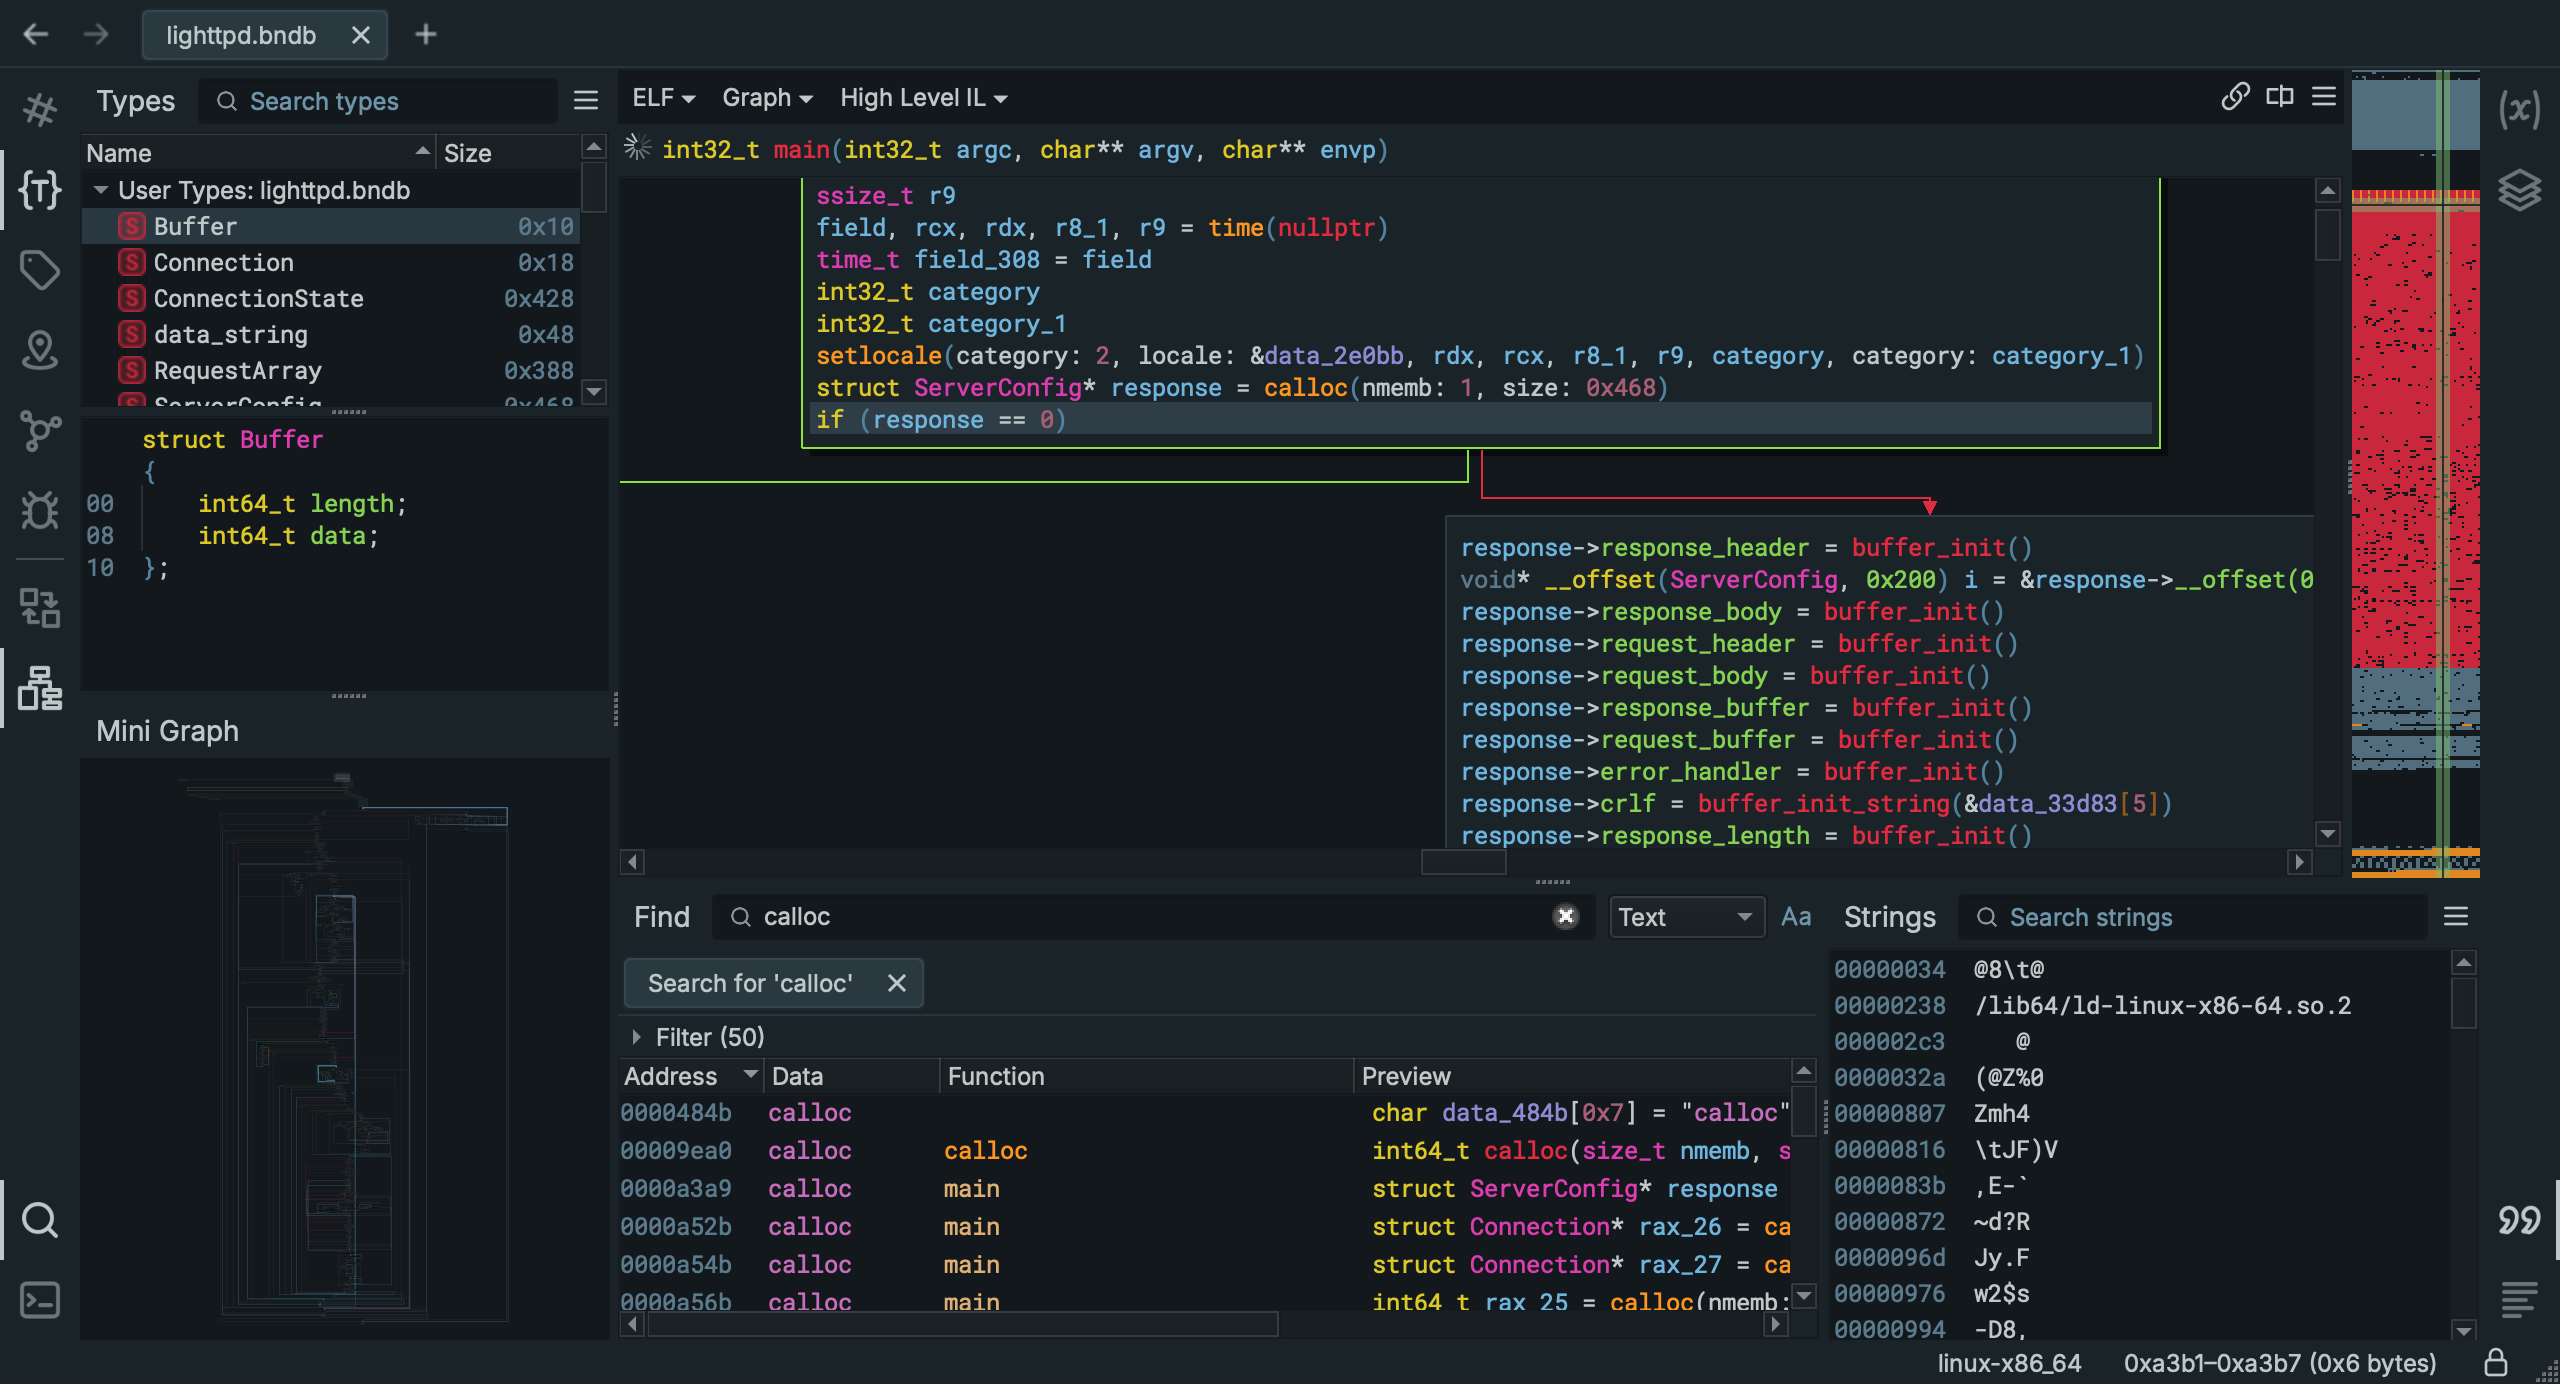Expand the Filter (50) section
Image resolution: width=2560 pixels, height=1384 pixels.
(x=637, y=1037)
